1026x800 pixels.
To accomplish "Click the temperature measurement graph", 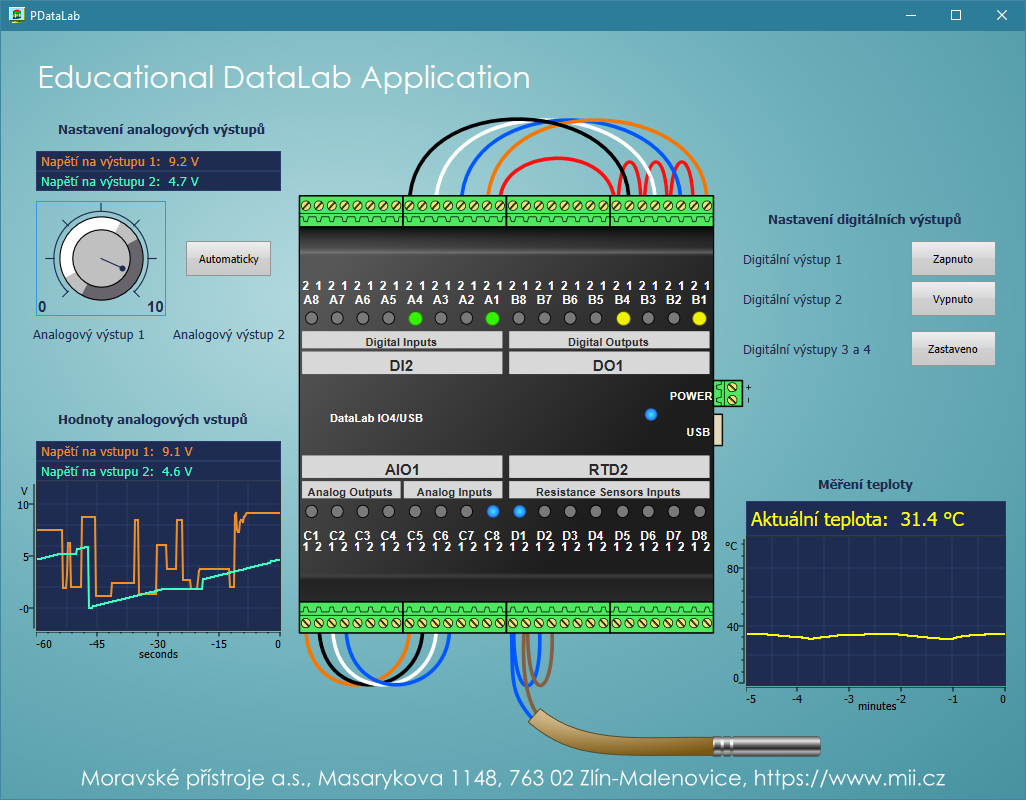I will click(875, 610).
